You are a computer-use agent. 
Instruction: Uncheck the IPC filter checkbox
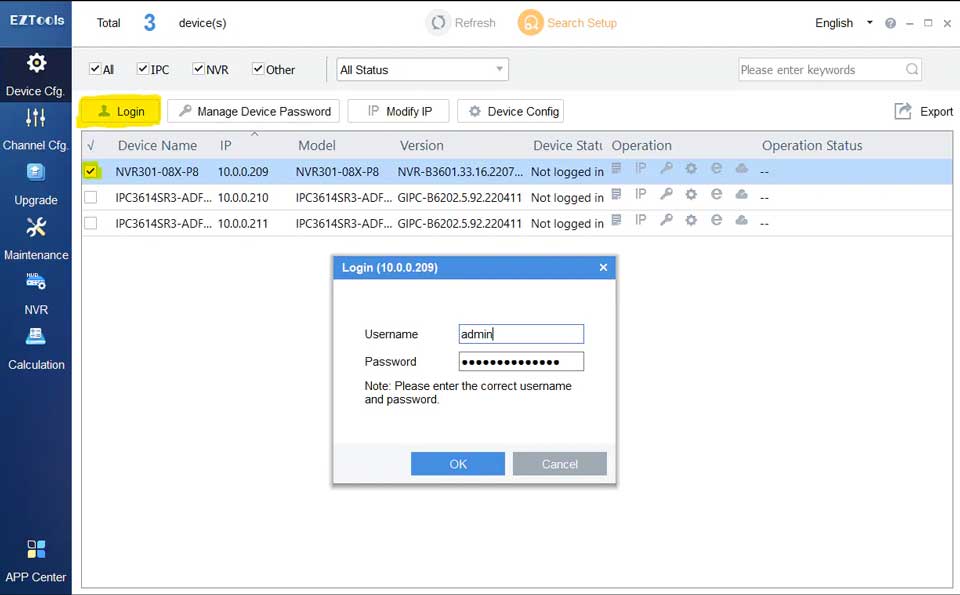(x=143, y=69)
